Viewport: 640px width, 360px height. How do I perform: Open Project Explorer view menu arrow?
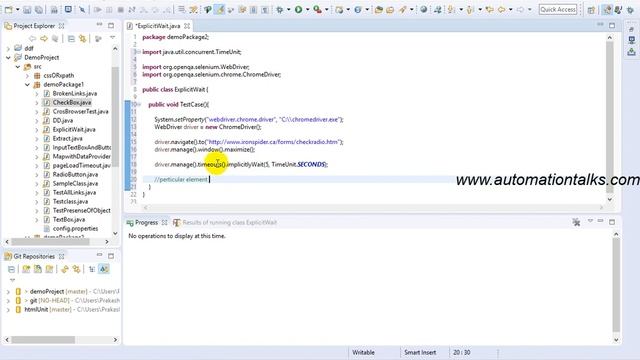112,38
